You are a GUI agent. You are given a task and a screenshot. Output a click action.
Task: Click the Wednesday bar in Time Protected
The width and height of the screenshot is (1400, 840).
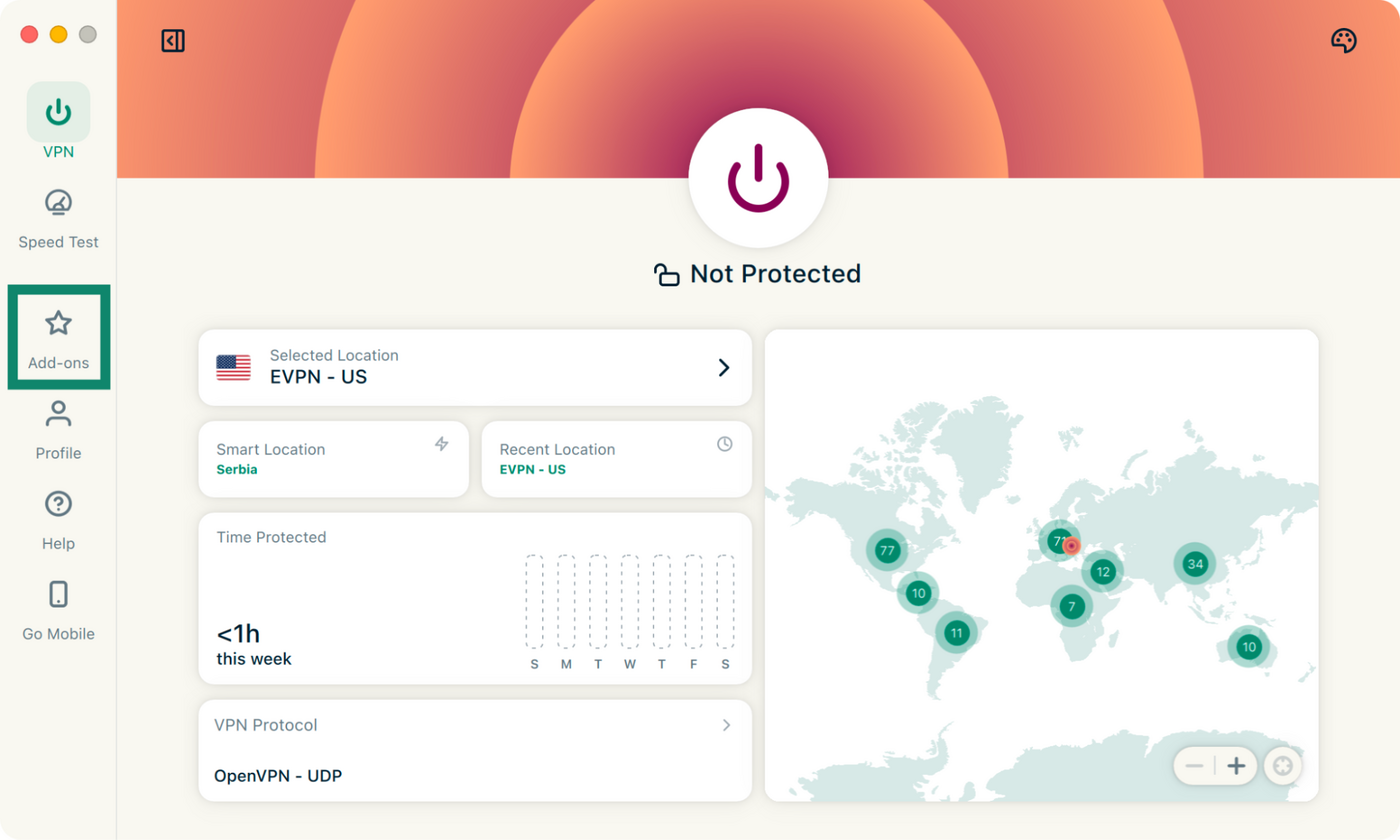point(630,603)
